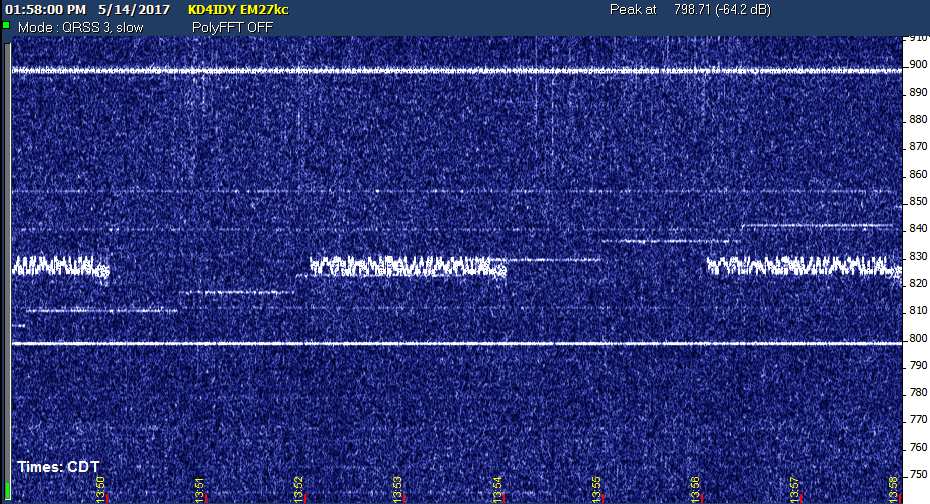This screenshot has height=504, width=930.
Task: Click the 900 mark on frequency scale
Action: (x=917, y=65)
